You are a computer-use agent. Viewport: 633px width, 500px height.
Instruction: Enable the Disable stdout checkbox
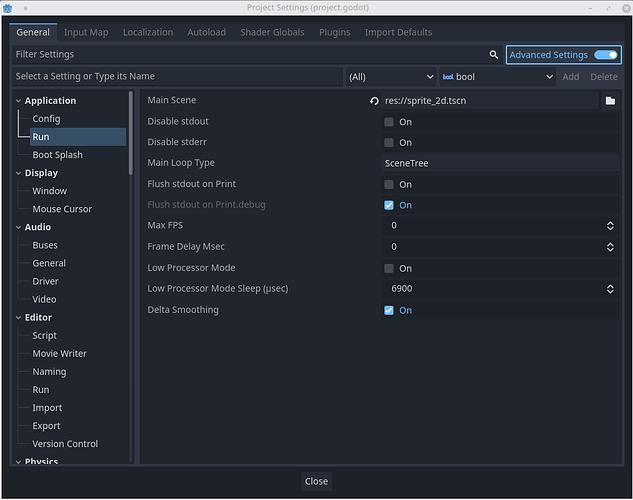click(x=389, y=122)
